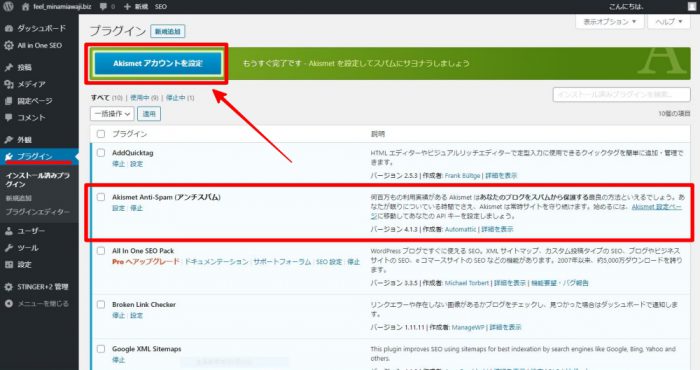Click the Pages icon in sidebar

[8, 101]
